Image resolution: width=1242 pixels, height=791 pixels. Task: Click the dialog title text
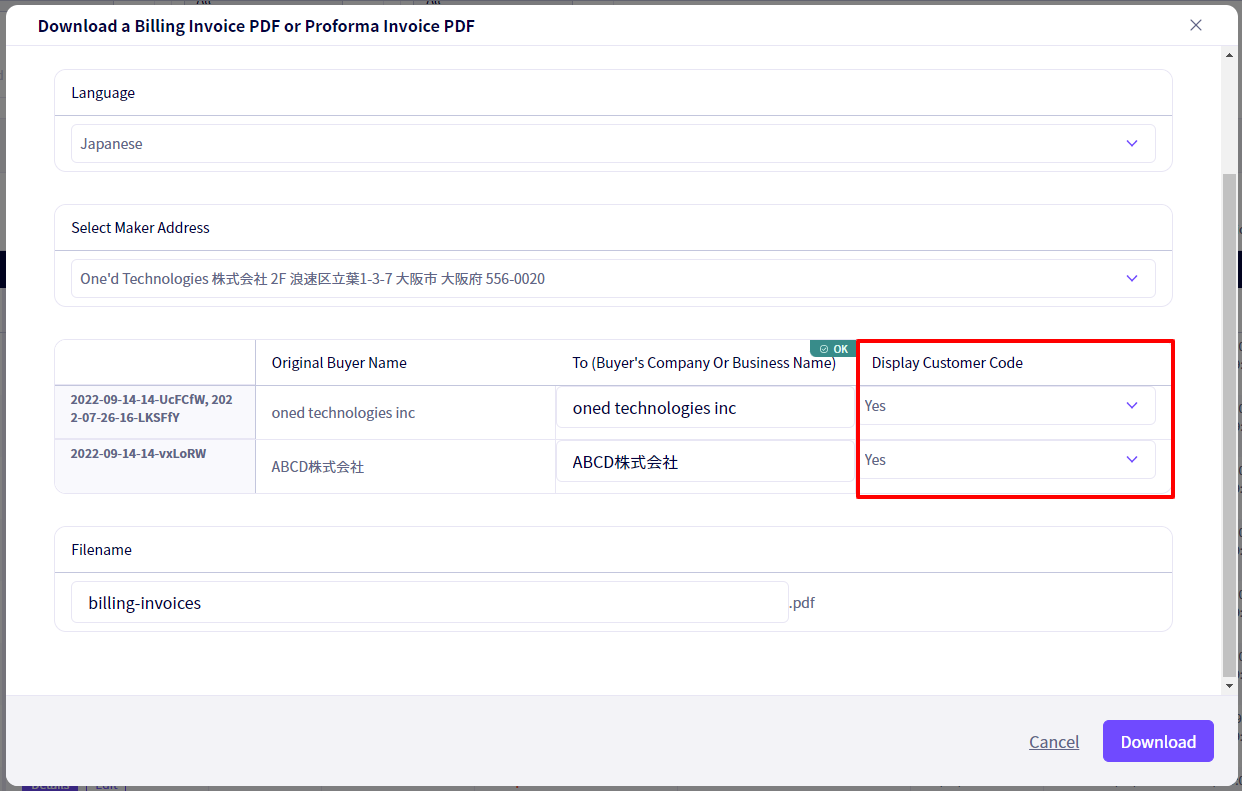(256, 26)
